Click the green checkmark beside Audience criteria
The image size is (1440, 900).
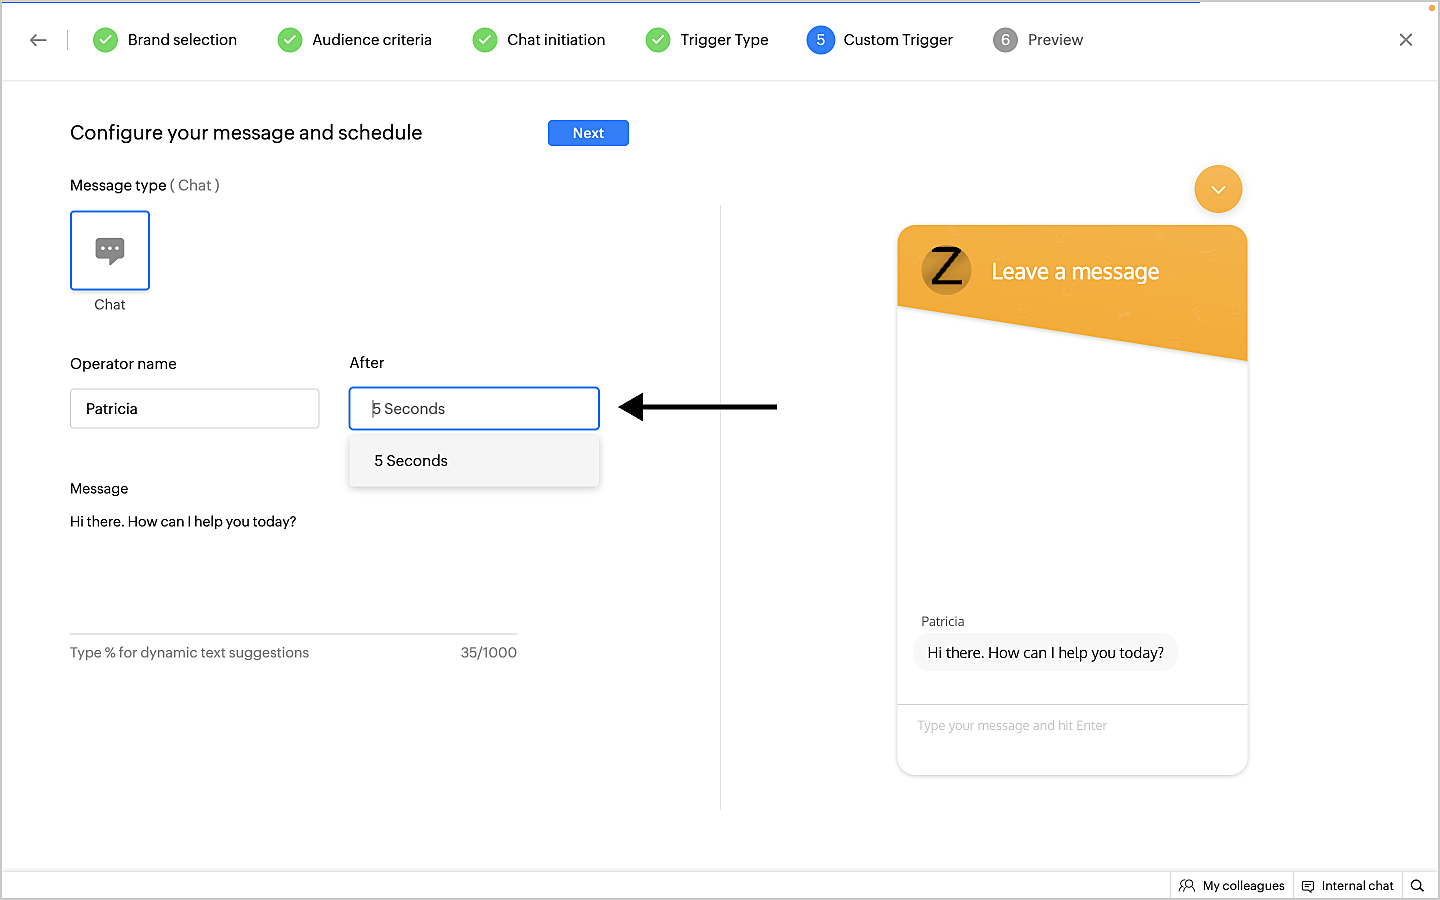(290, 40)
